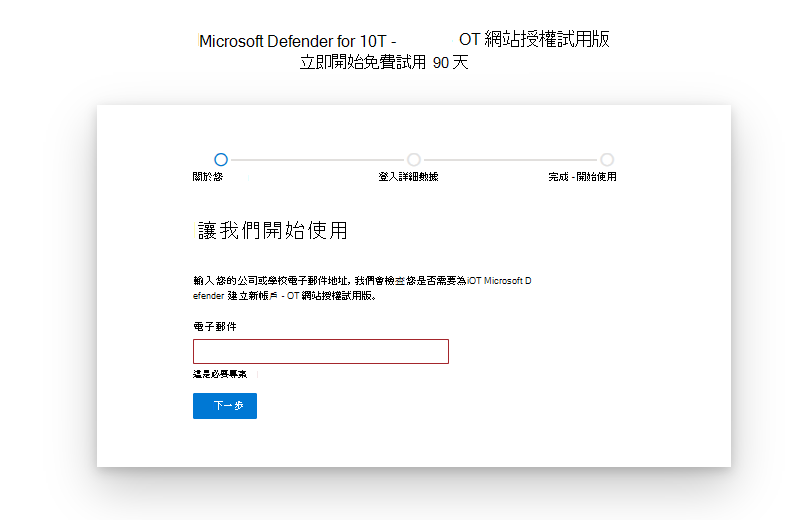This screenshot has width=795, height=520.
Task: Click the 下一步 next button
Action: [x=225, y=405]
